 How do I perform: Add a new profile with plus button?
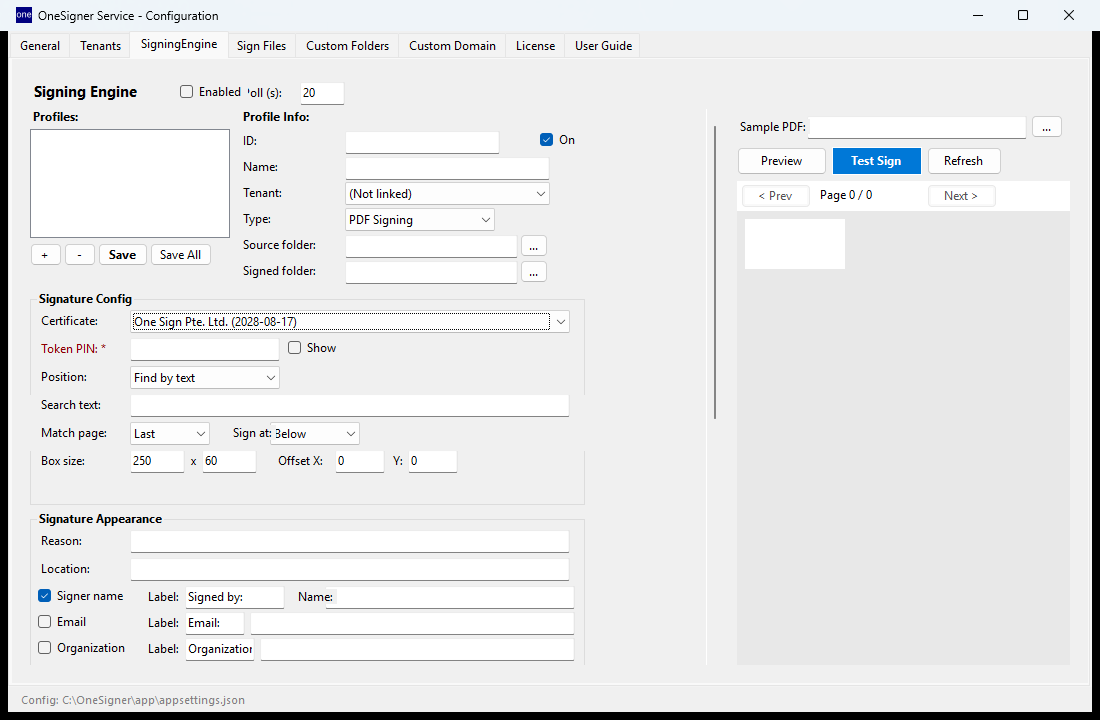[x=46, y=255]
